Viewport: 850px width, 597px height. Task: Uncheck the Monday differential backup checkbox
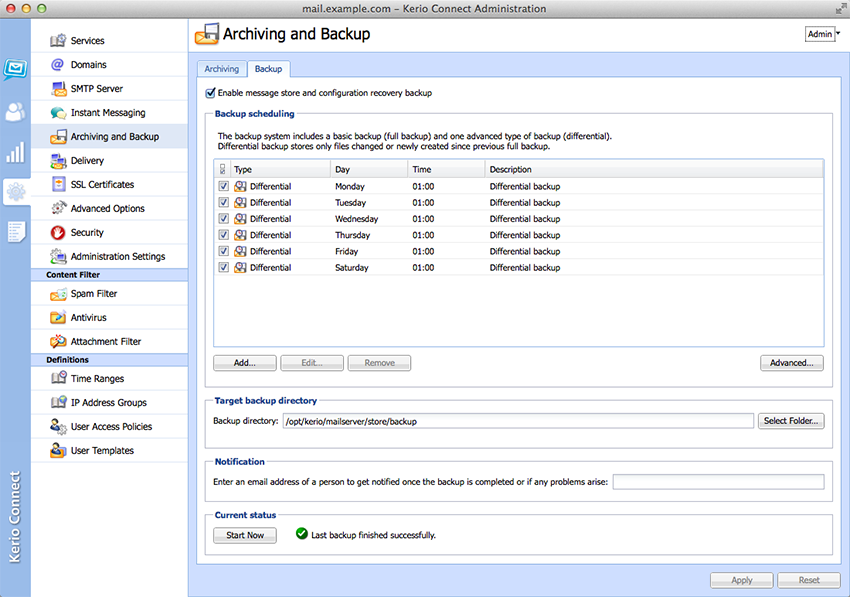pos(223,186)
